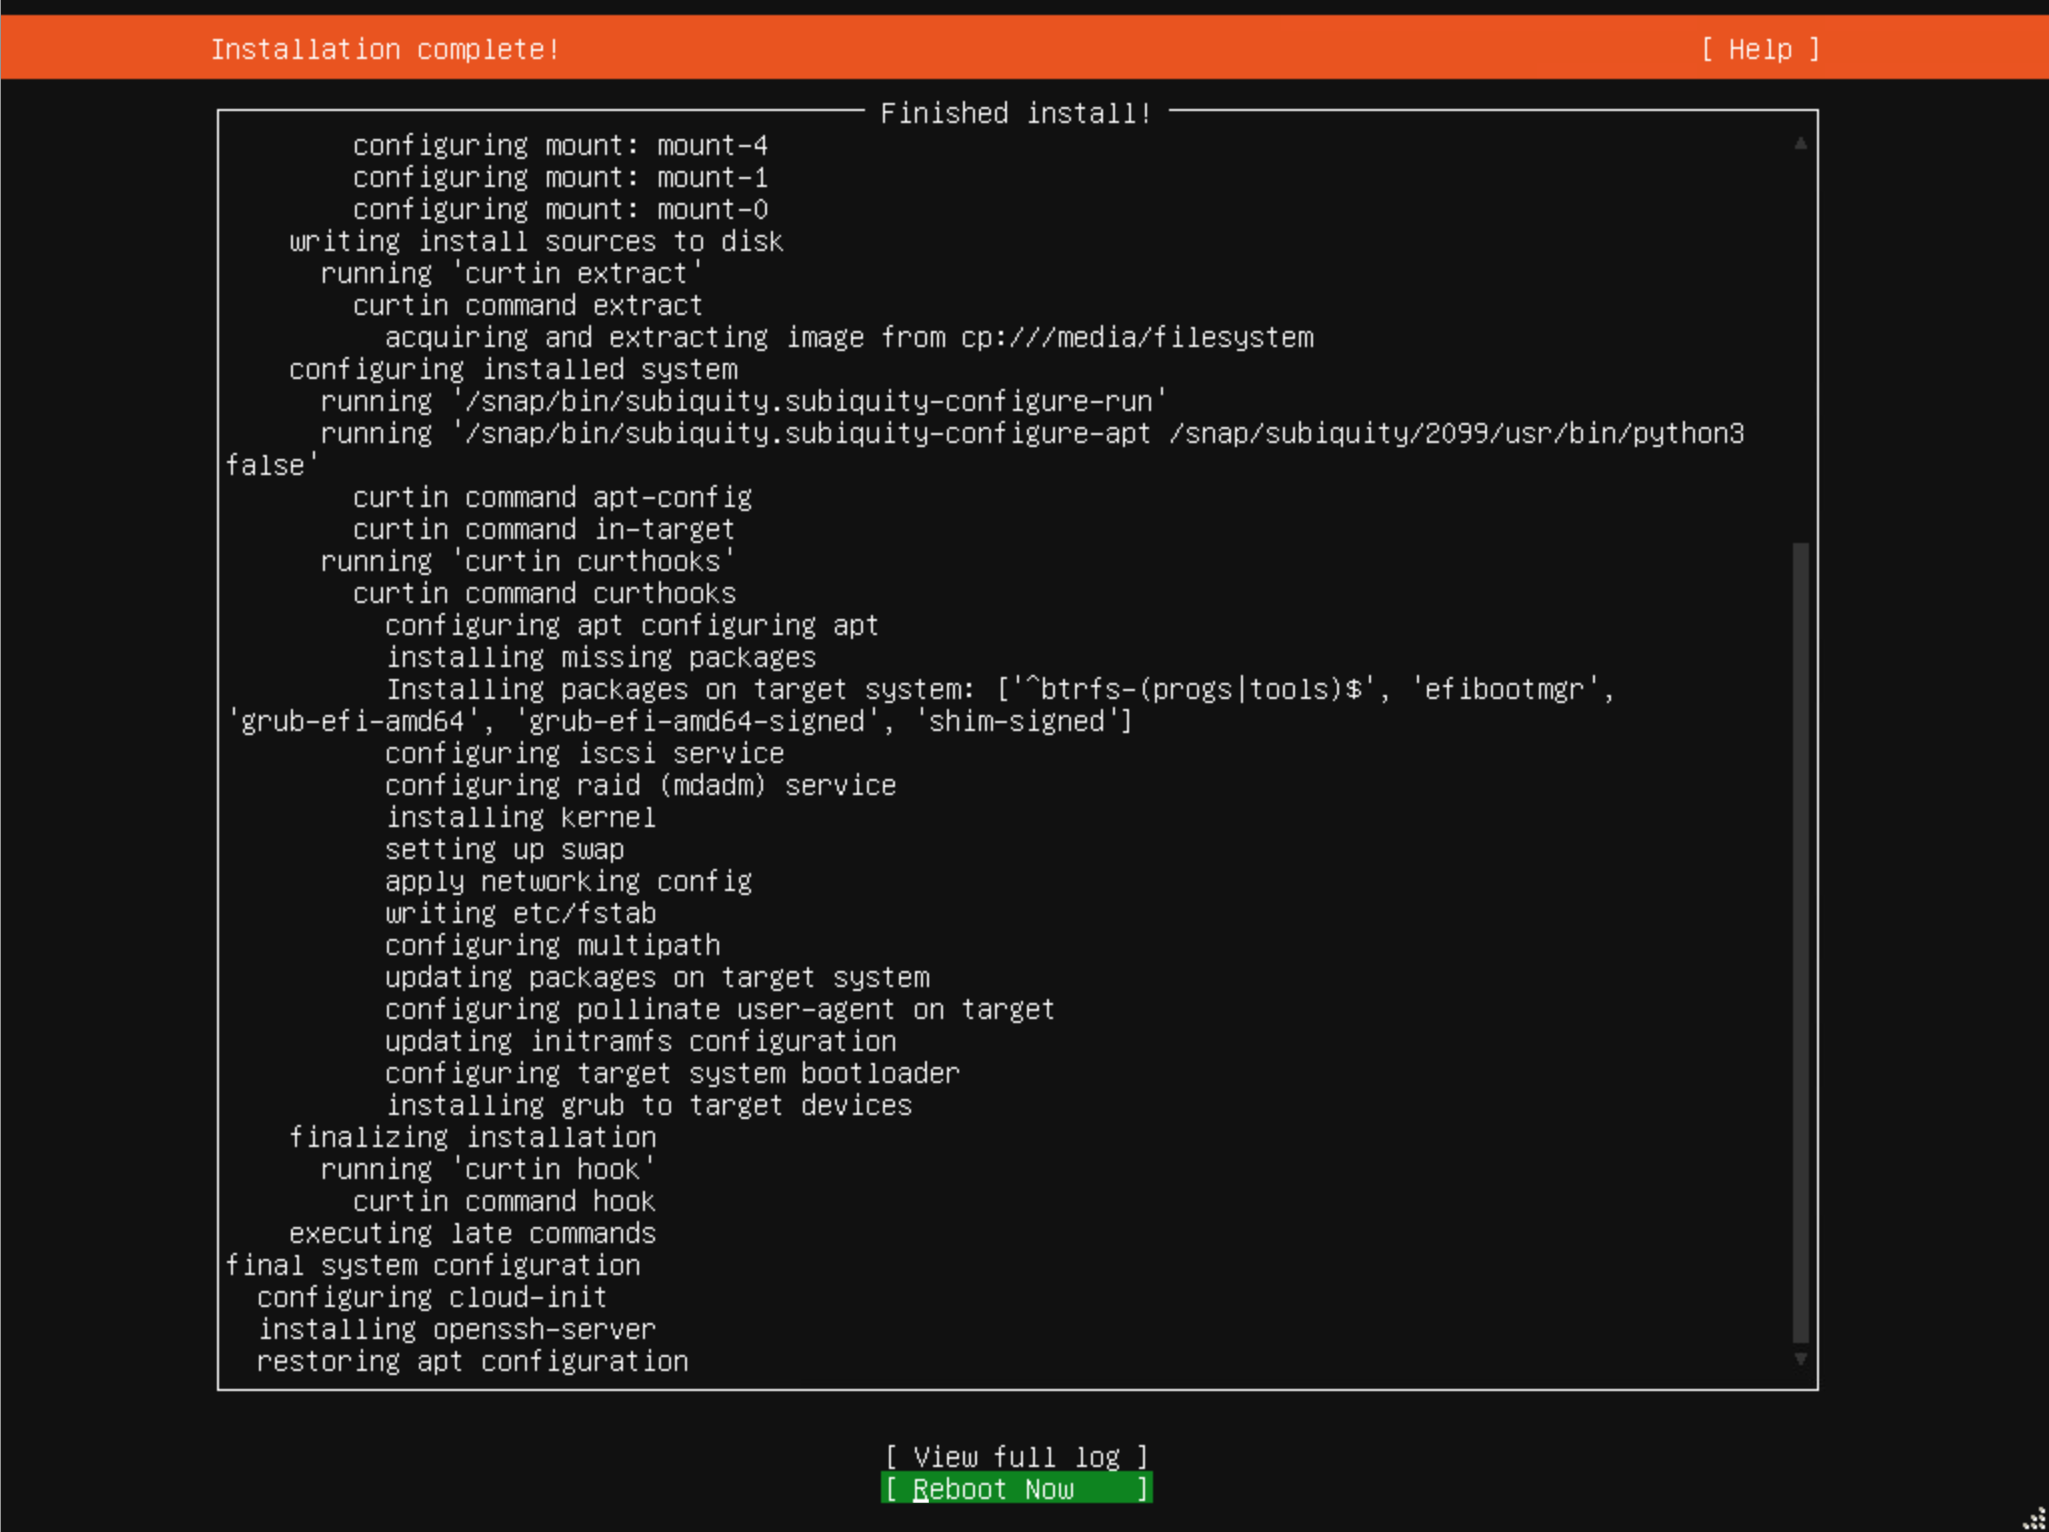
Task: Click the 'final system configuration' log entry
Action: (433, 1265)
